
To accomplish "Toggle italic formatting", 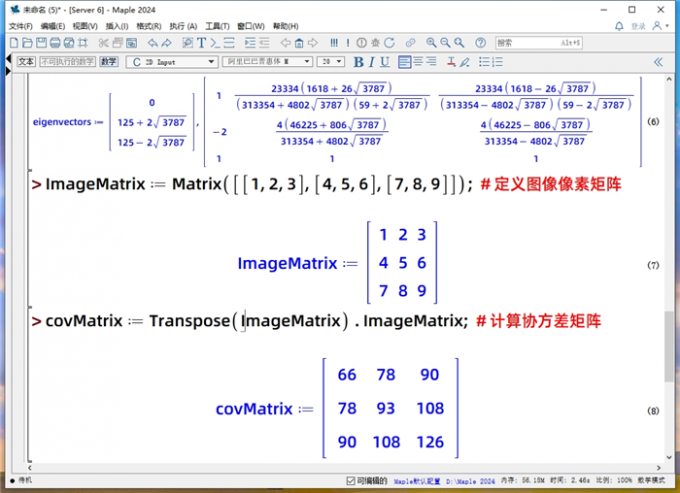I will tap(372, 62).
